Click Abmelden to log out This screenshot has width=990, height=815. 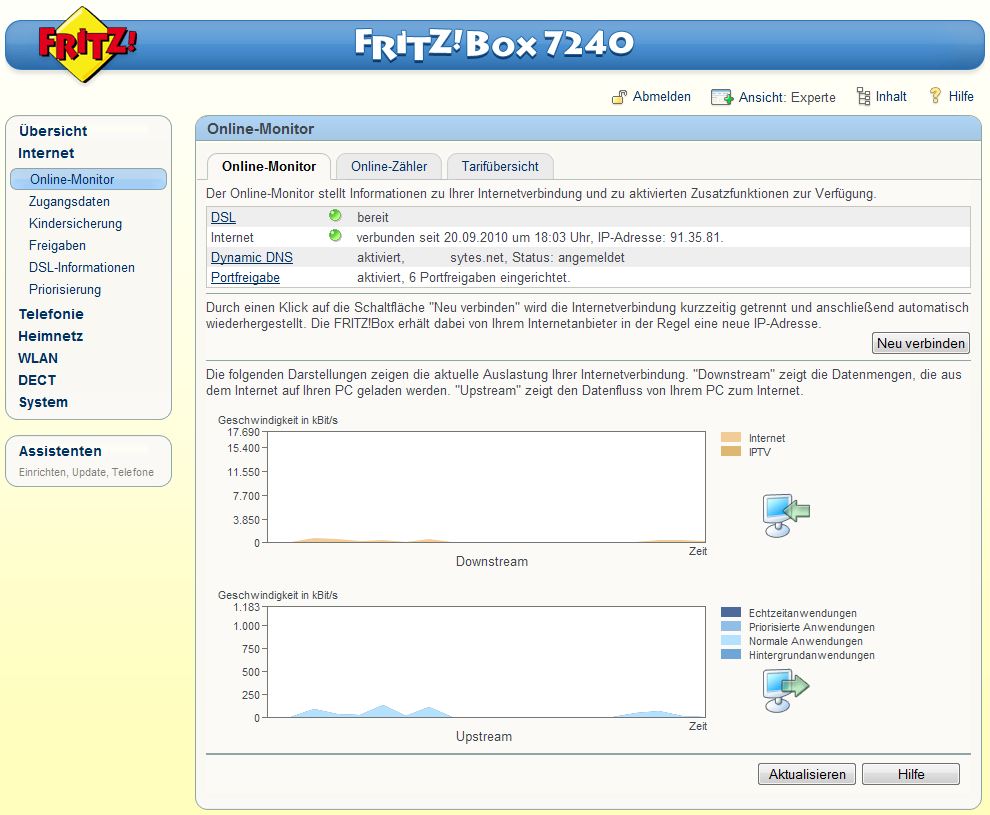coord(662,97)
